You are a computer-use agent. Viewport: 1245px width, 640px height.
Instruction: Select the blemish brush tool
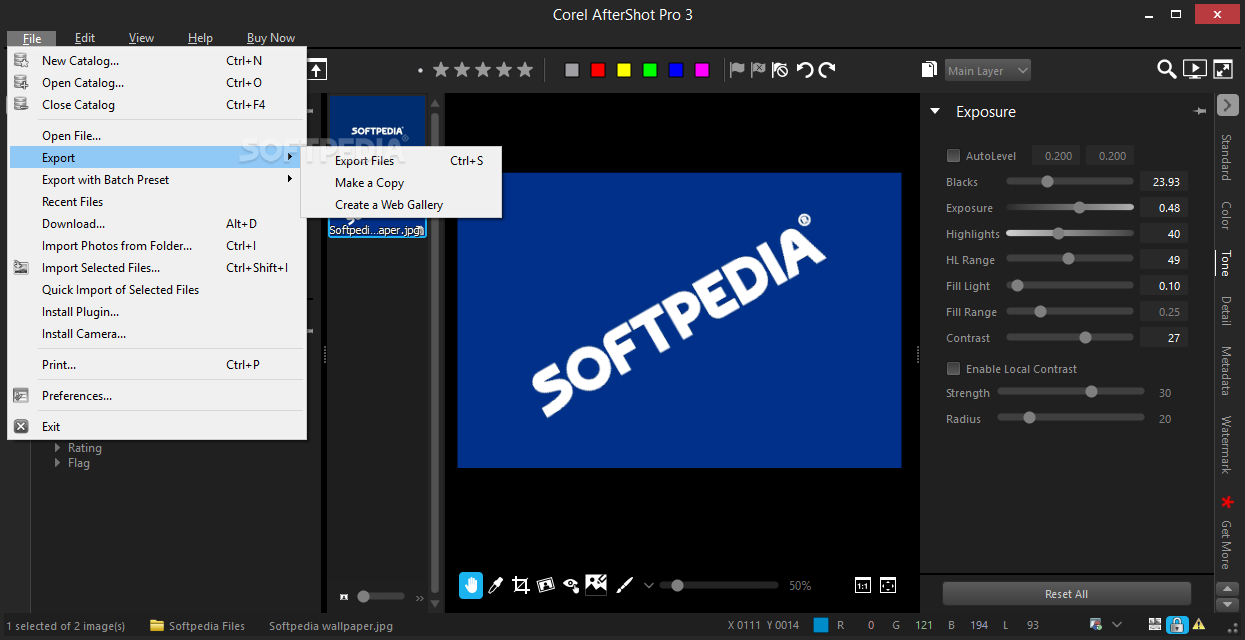tap(623, 585)
